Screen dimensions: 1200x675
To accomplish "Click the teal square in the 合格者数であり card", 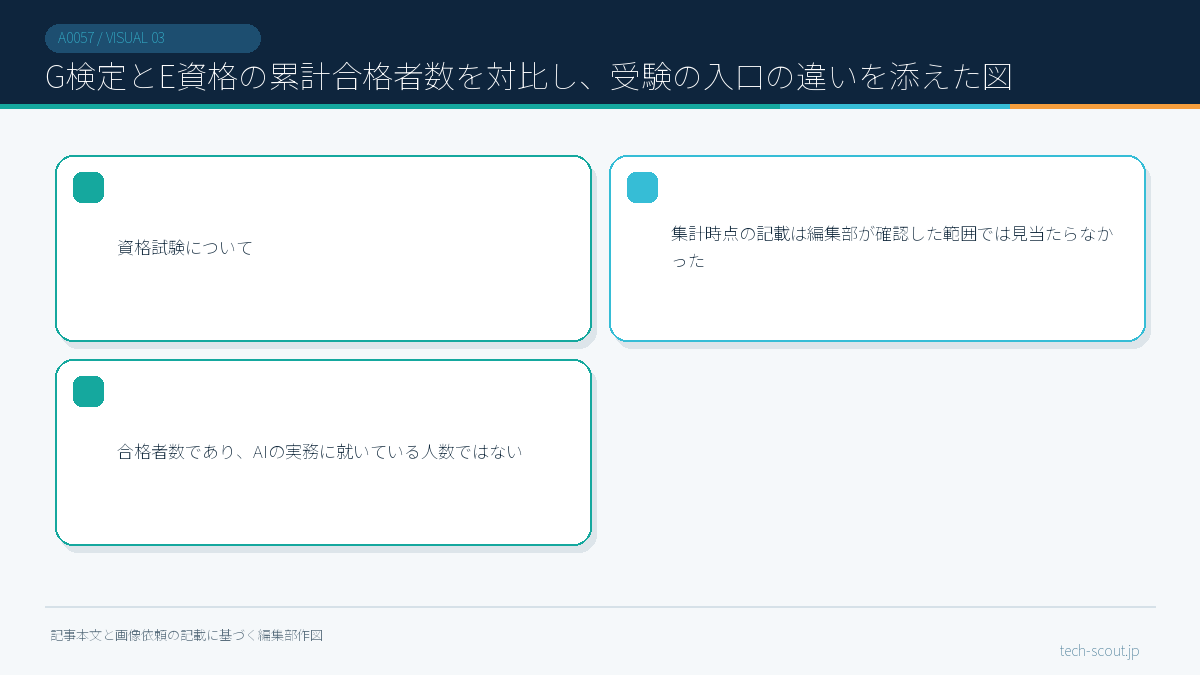I will tap(89, 392).
